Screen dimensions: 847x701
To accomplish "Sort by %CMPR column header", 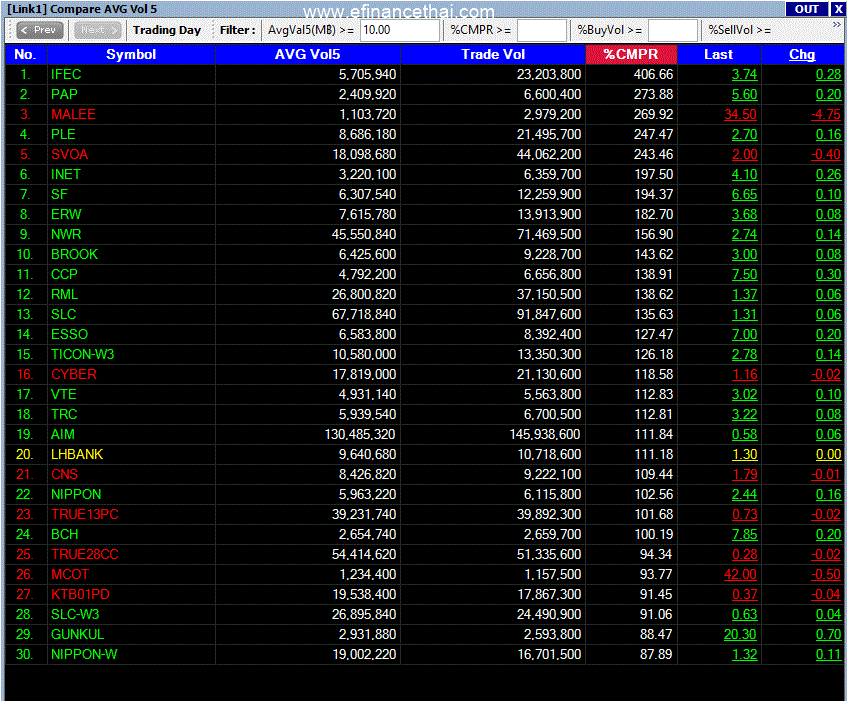I will point(631,55).
